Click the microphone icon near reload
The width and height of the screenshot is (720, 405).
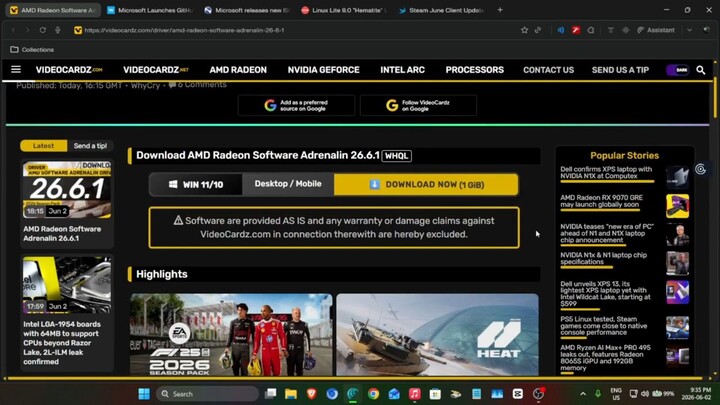click(x=57, y=30)
